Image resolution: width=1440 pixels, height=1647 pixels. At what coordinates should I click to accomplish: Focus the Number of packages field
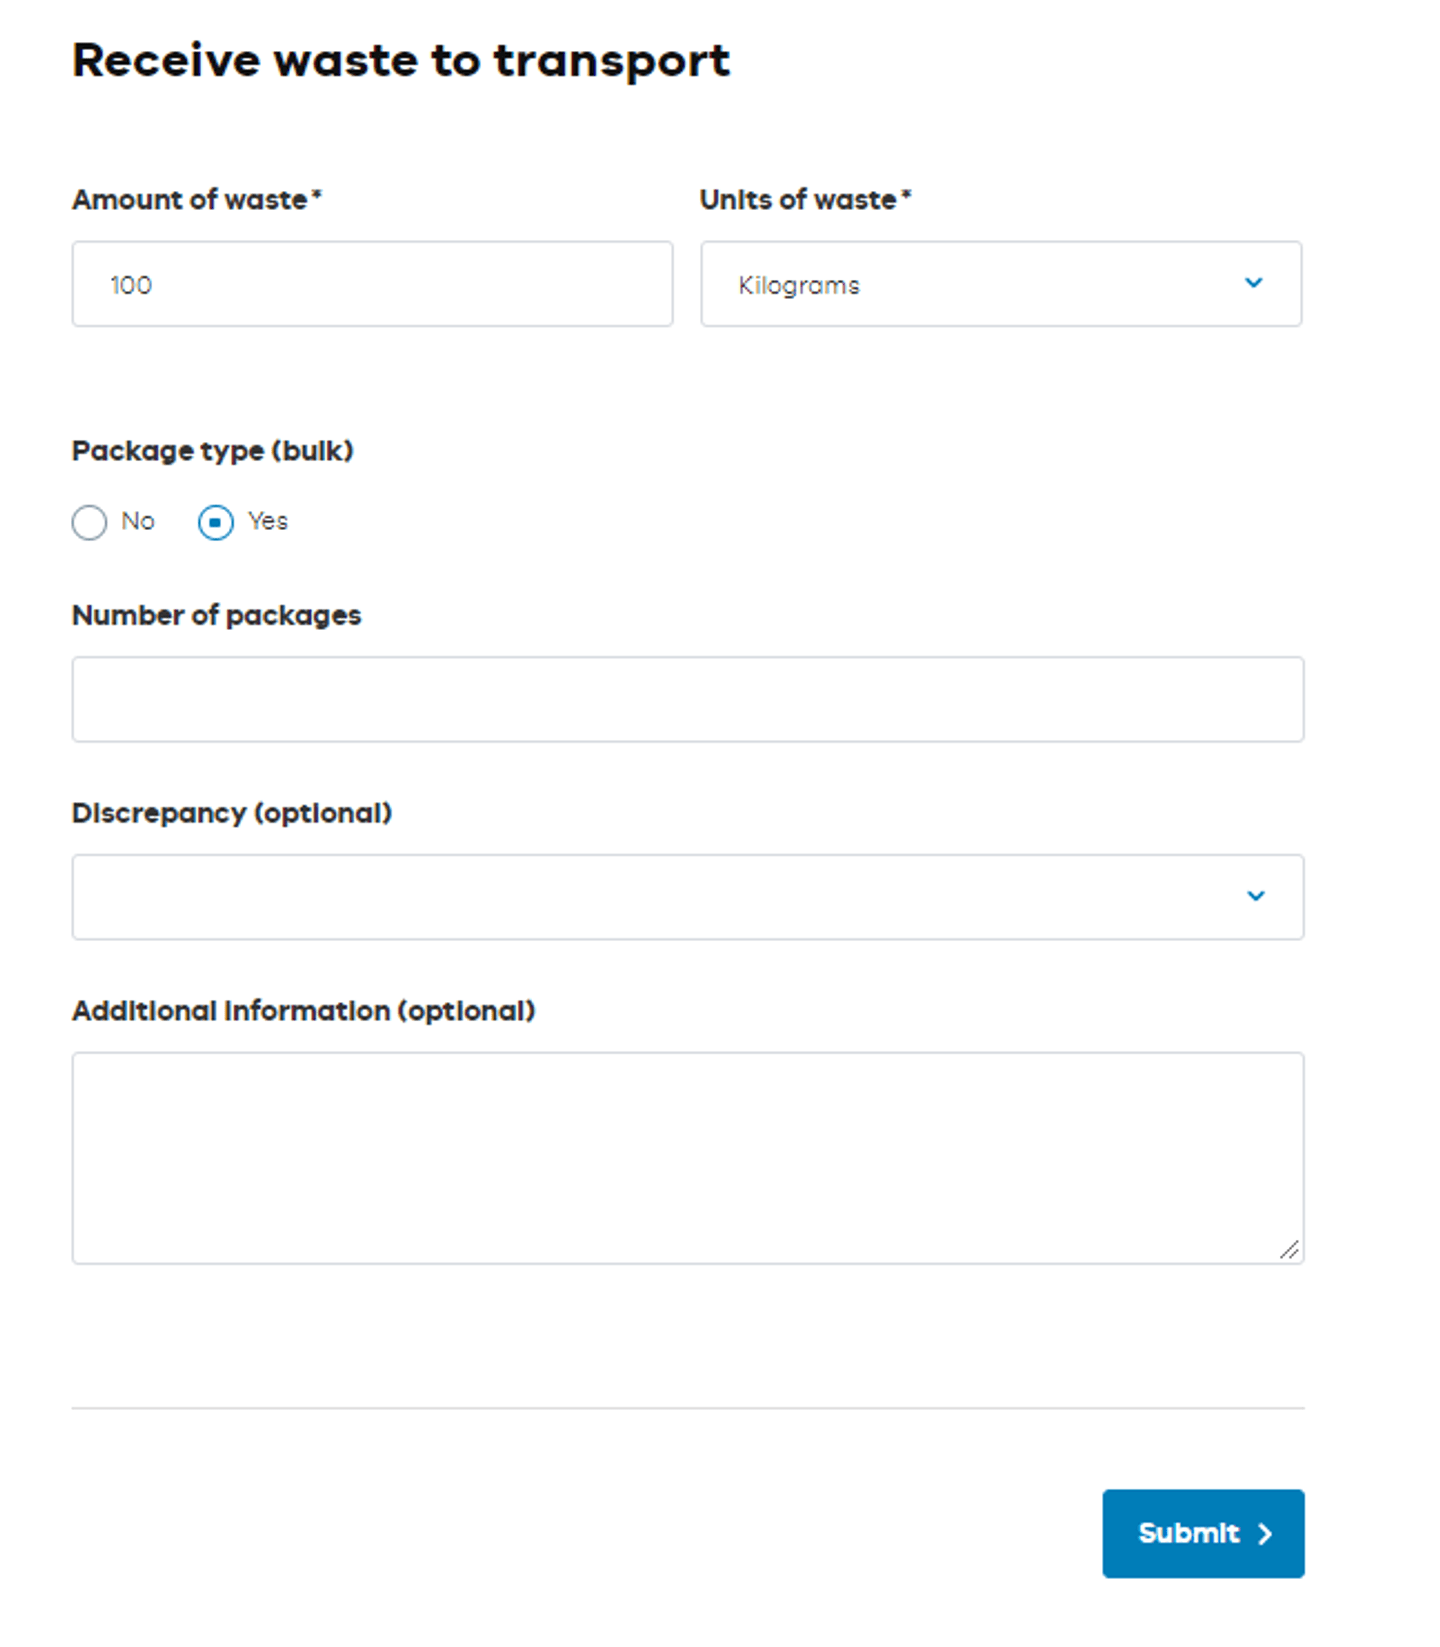[x=687, y=698]
